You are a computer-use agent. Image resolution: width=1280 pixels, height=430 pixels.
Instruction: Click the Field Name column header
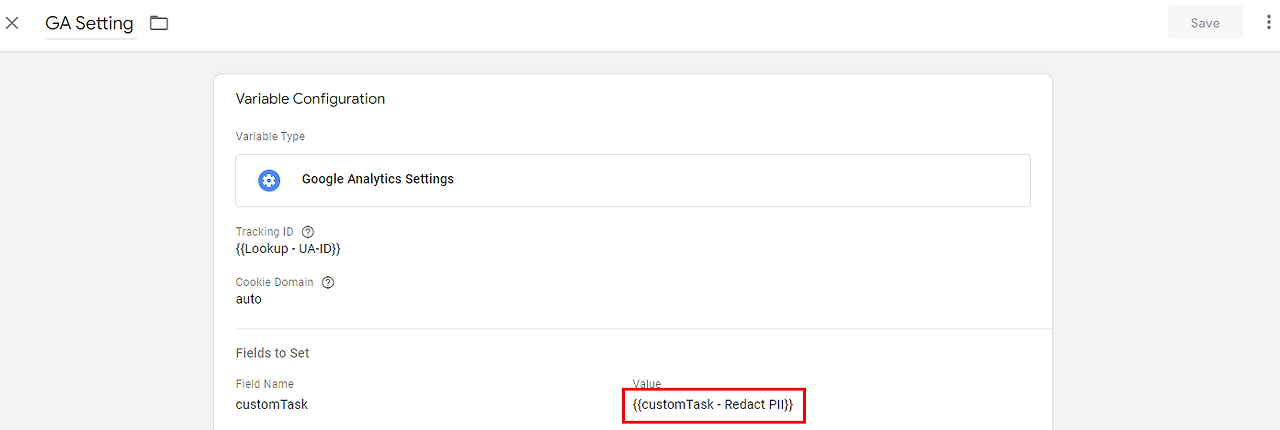[265, 384]
